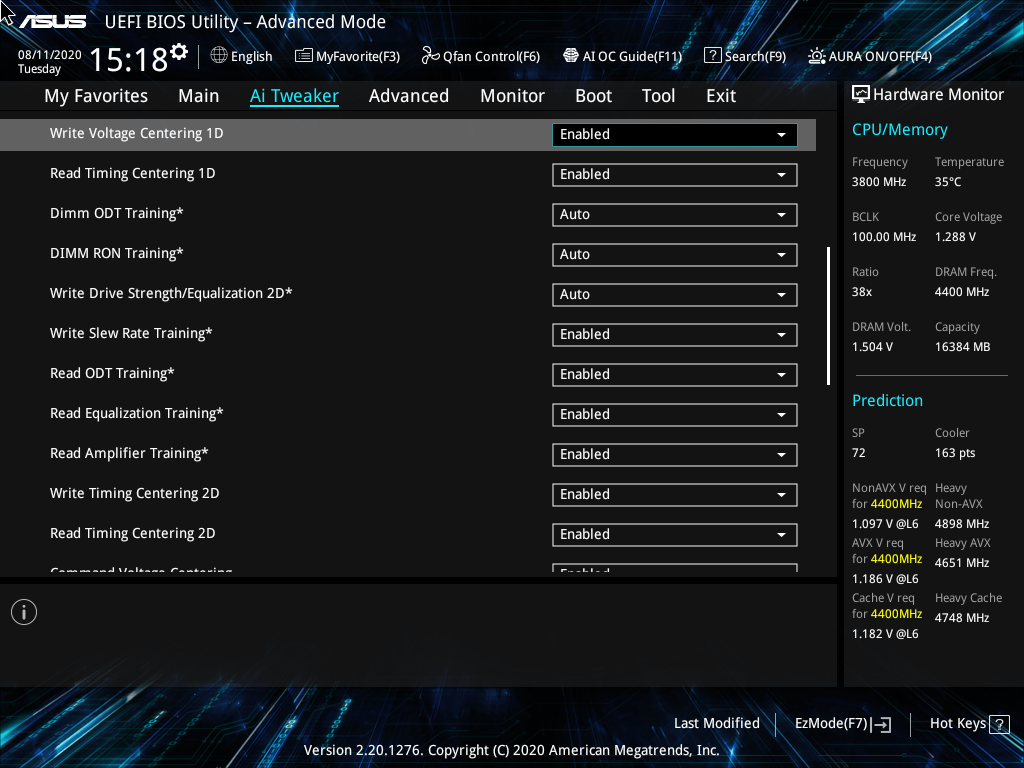Expand the DIMM RON Training selector
The image size is (1024, 768).
(x=674, y=254)
